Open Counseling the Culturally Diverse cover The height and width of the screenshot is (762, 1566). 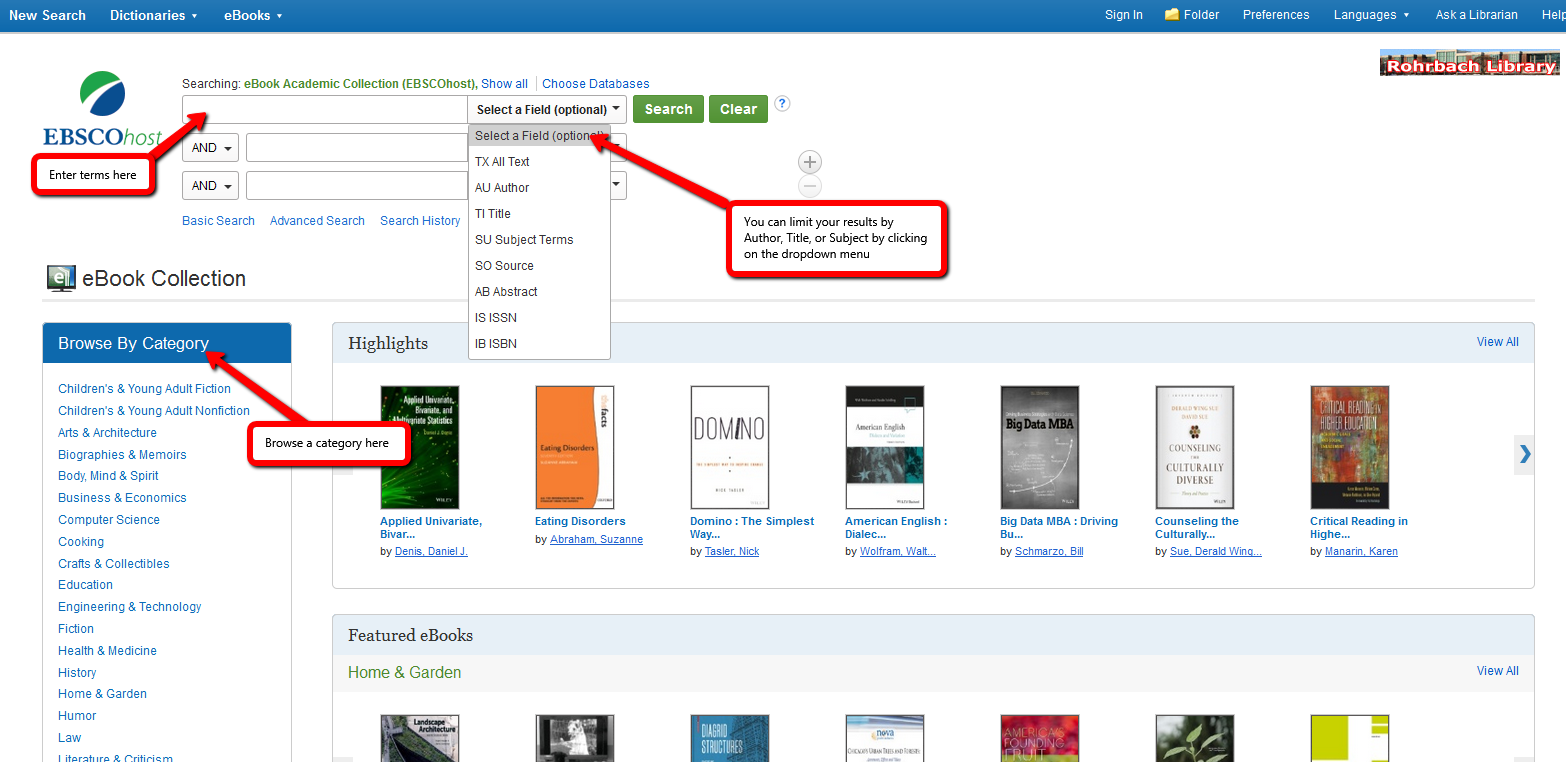[x=1194, y=448]
